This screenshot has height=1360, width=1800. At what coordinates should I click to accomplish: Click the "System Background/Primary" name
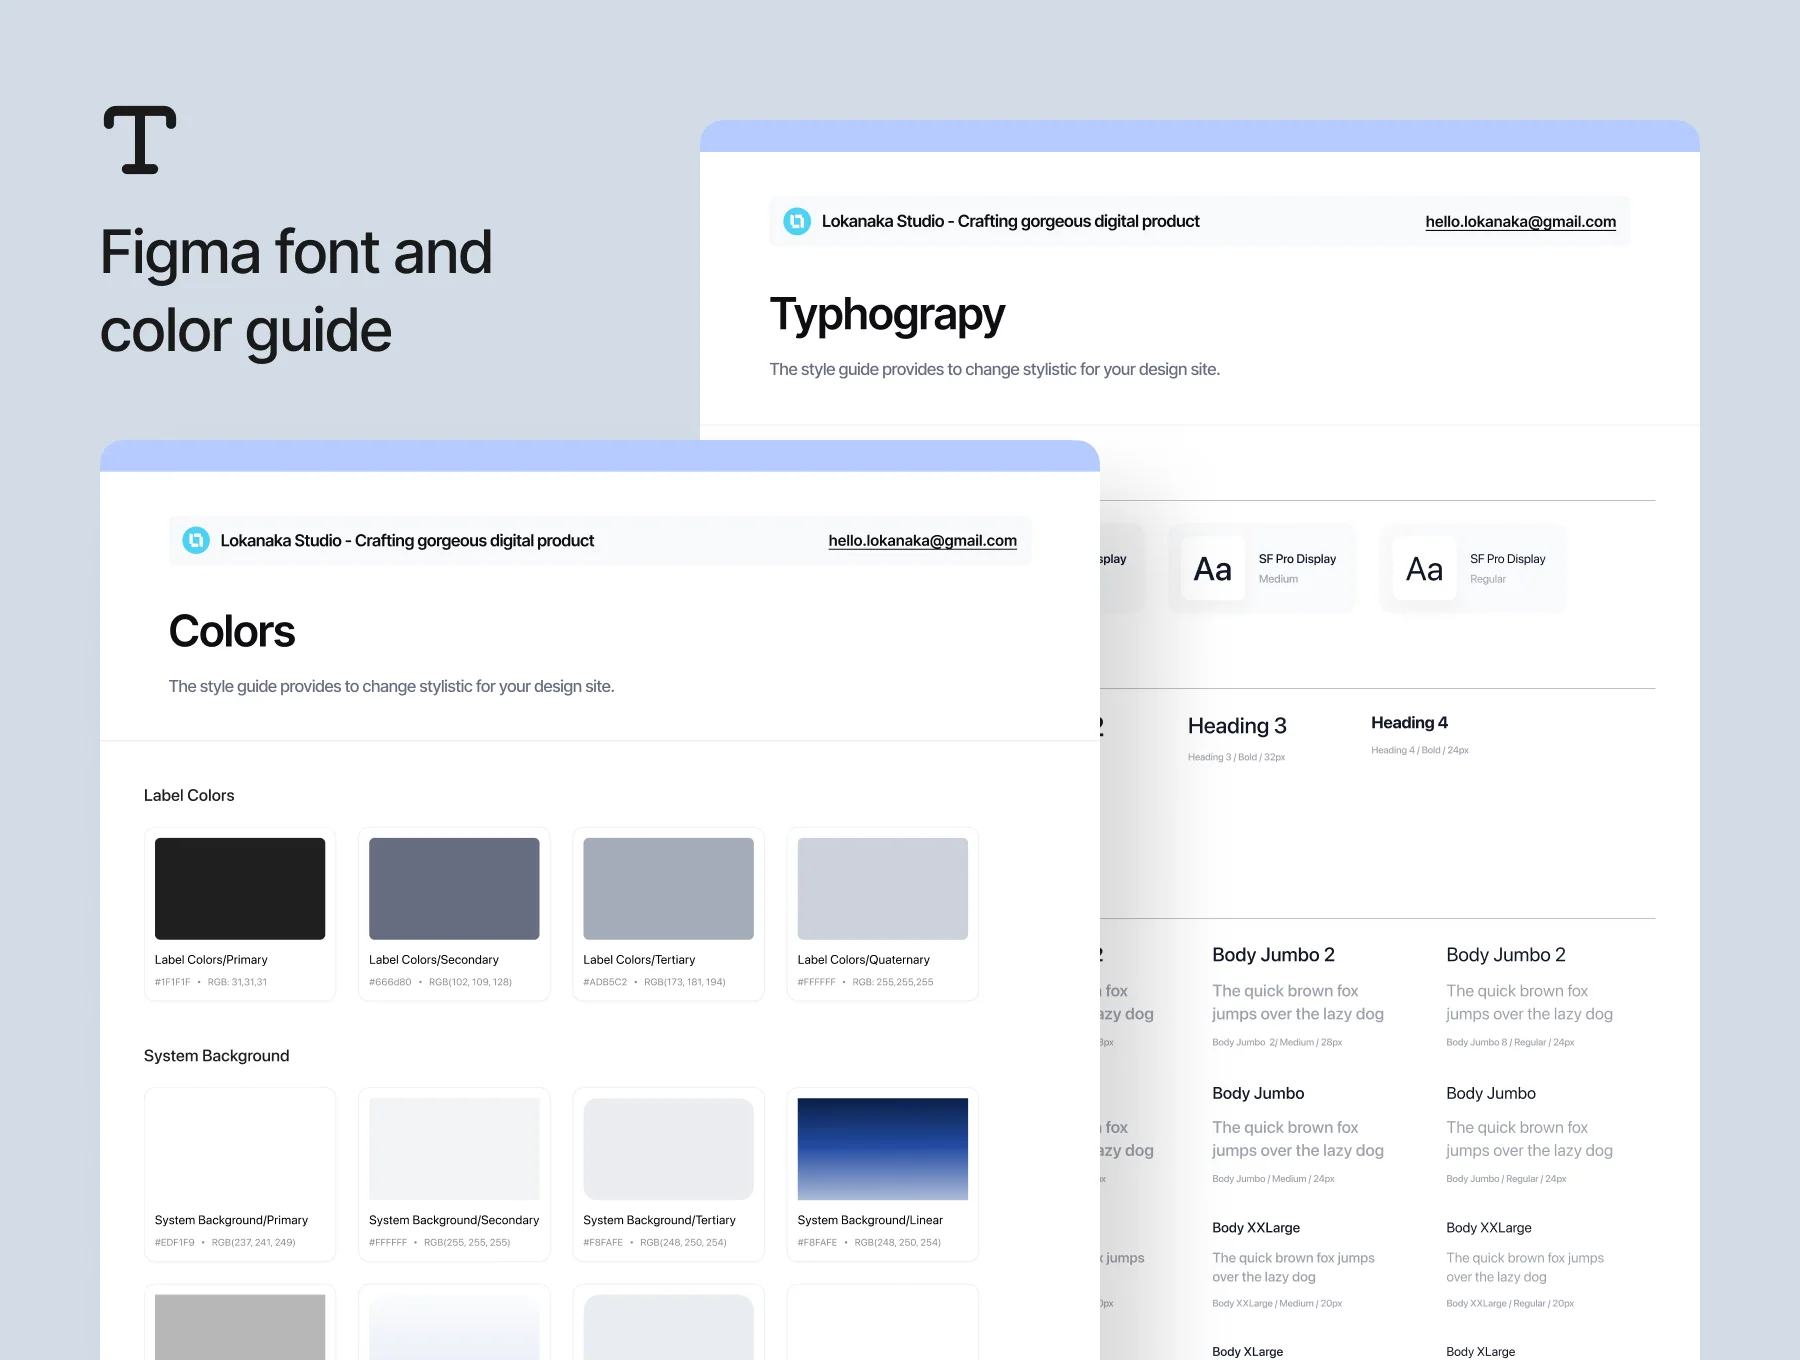[231, 1220]
